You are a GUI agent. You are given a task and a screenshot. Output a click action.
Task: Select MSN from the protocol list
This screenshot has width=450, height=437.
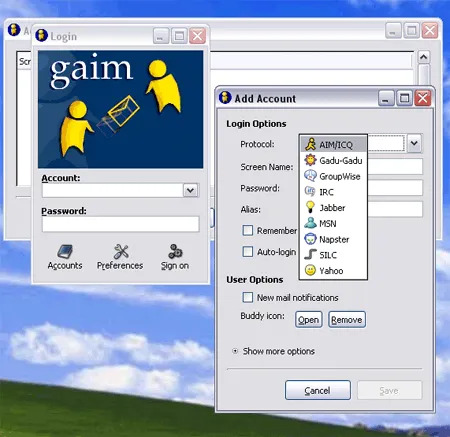pos(333,223)
